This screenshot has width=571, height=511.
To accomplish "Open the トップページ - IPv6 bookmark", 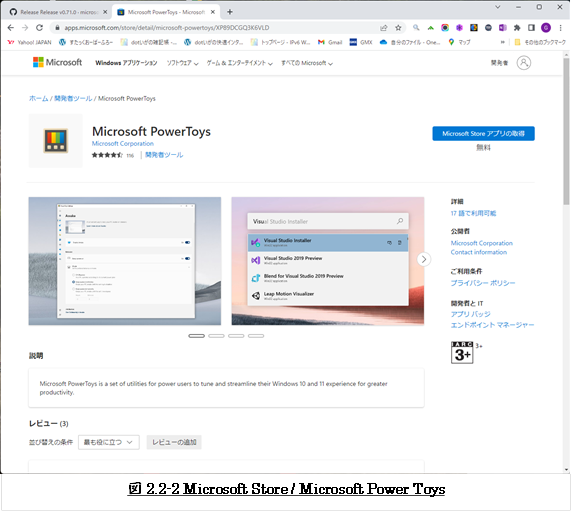I will pos(281,42).
